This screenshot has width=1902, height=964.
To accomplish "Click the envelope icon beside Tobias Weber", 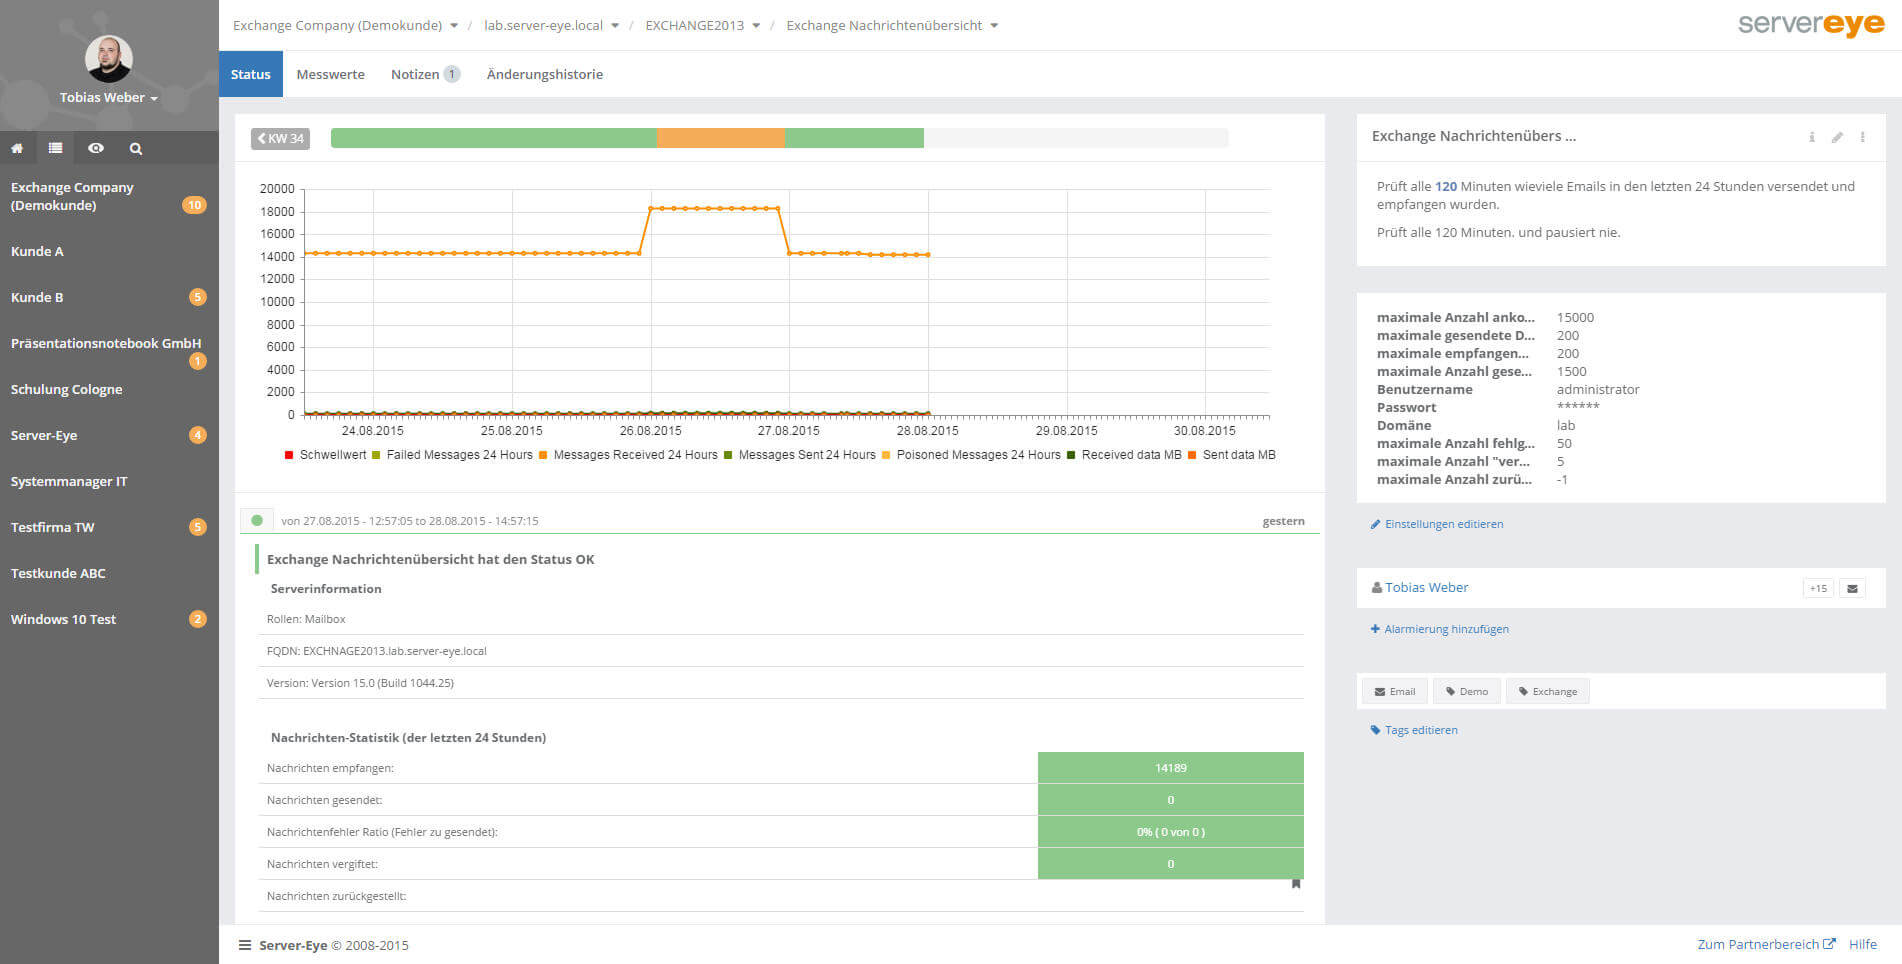I will click(1852, 588).
